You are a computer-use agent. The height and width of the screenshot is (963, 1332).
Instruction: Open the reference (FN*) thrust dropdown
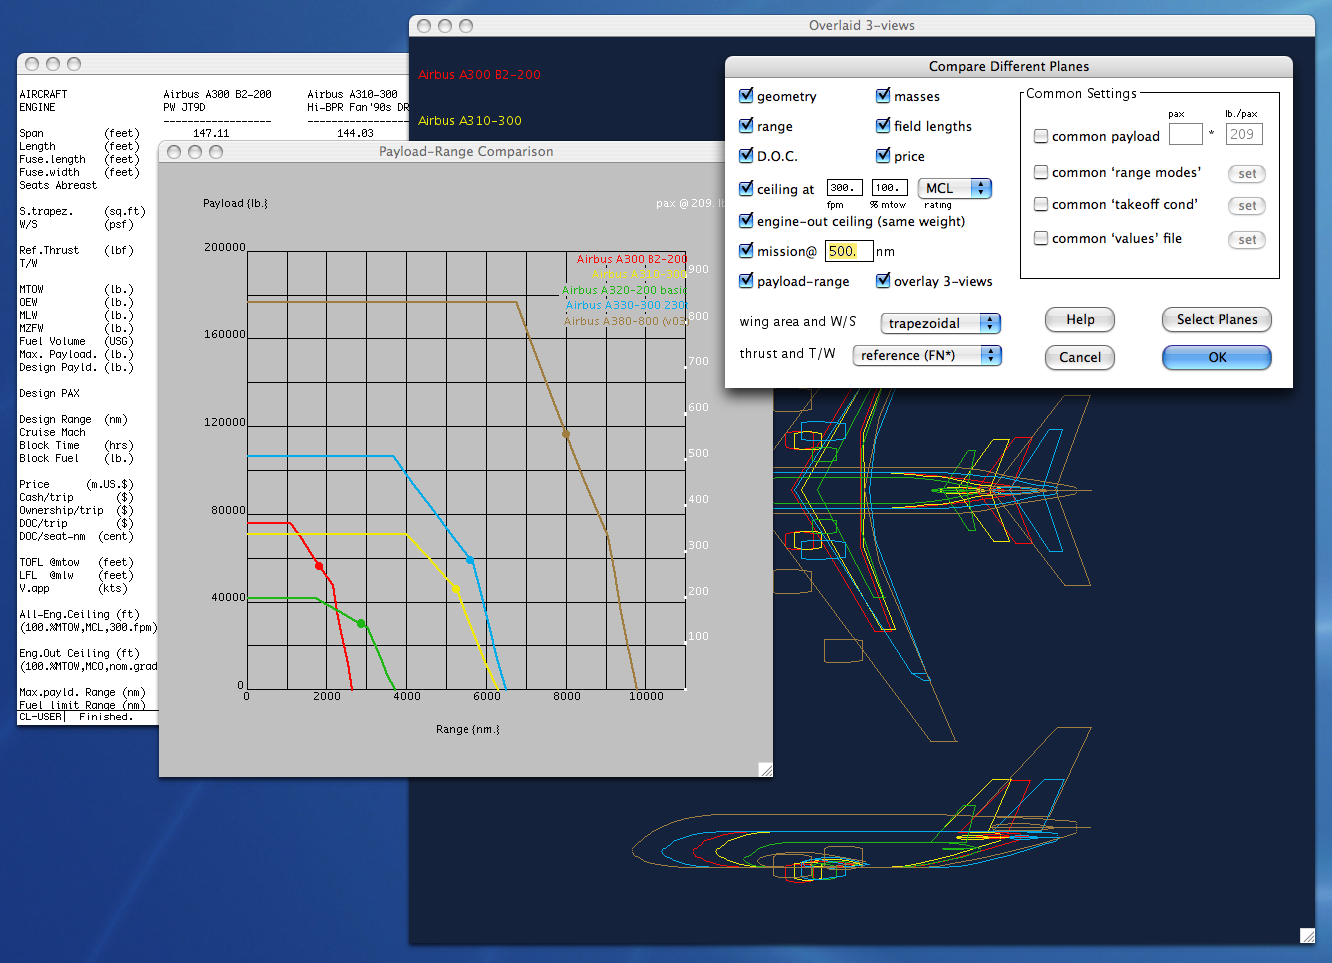(x=926, y=355)
